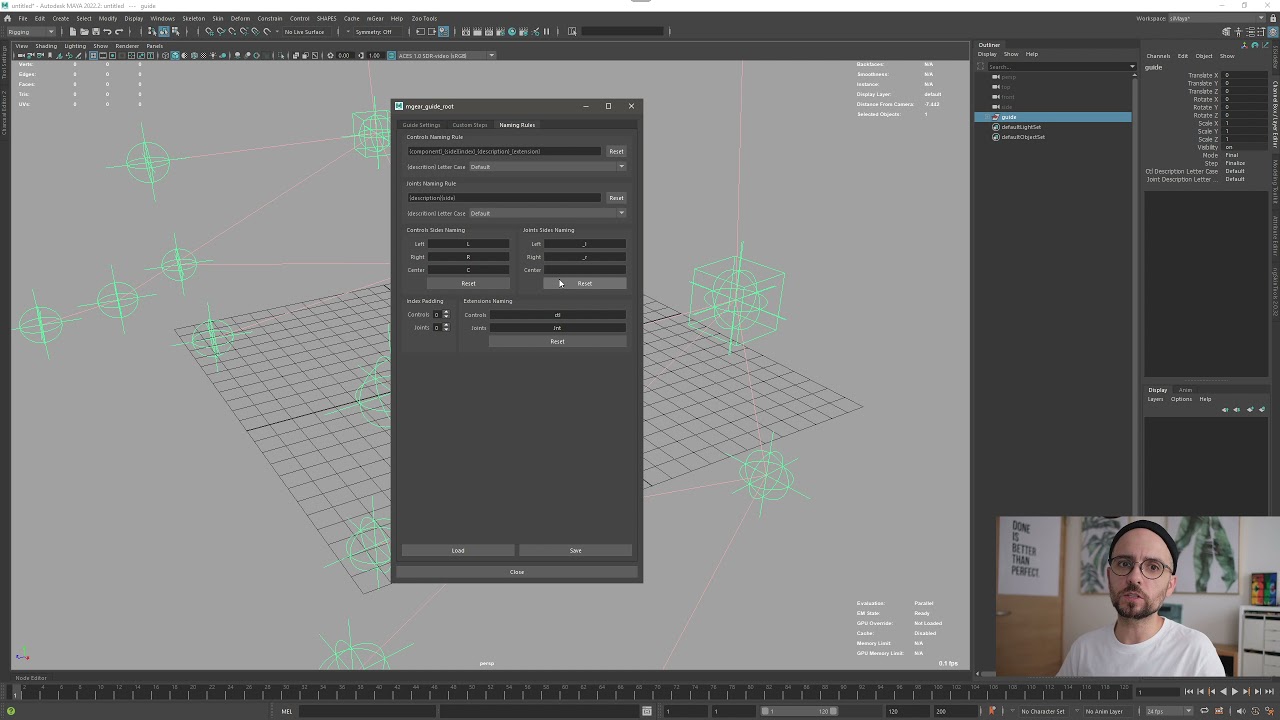Open Joints description Letter Case dropdown
Image resolution: width=1280 pixels, height=720 pixels.
pos(547,213)
